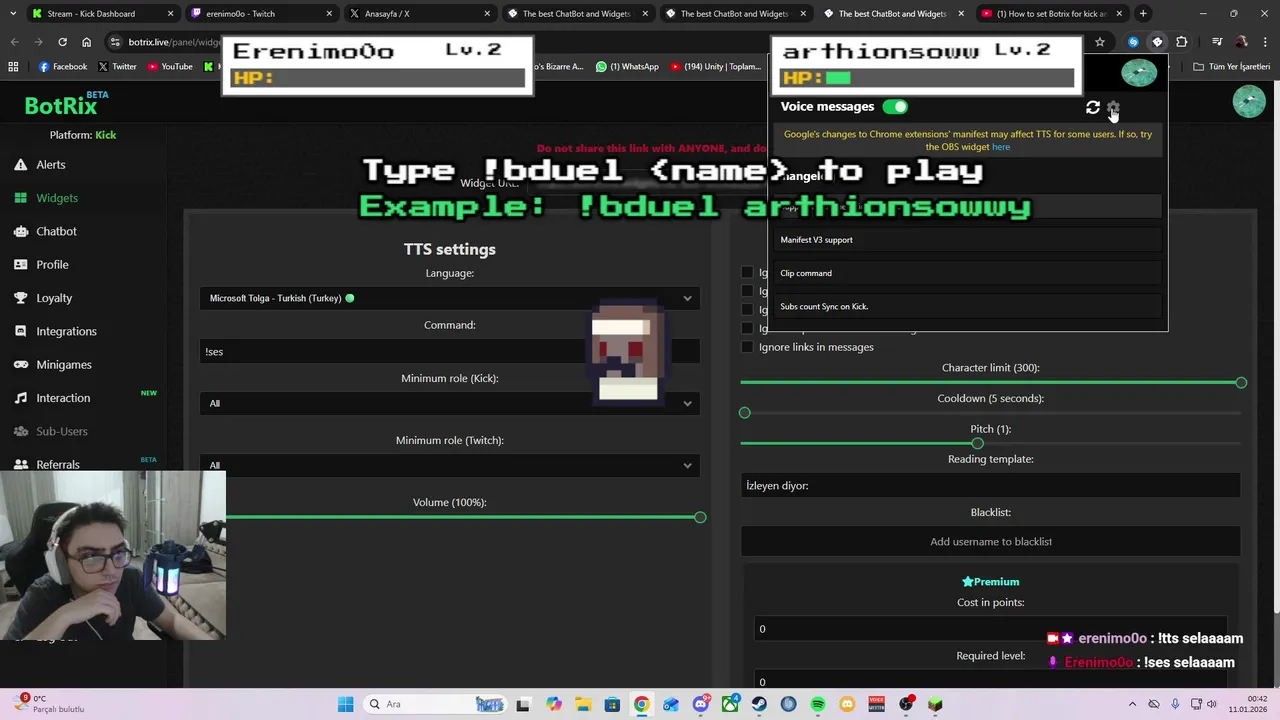Launch Discord from the taskbar
The image size is (1280, 720).
click(x=700, y=704)
